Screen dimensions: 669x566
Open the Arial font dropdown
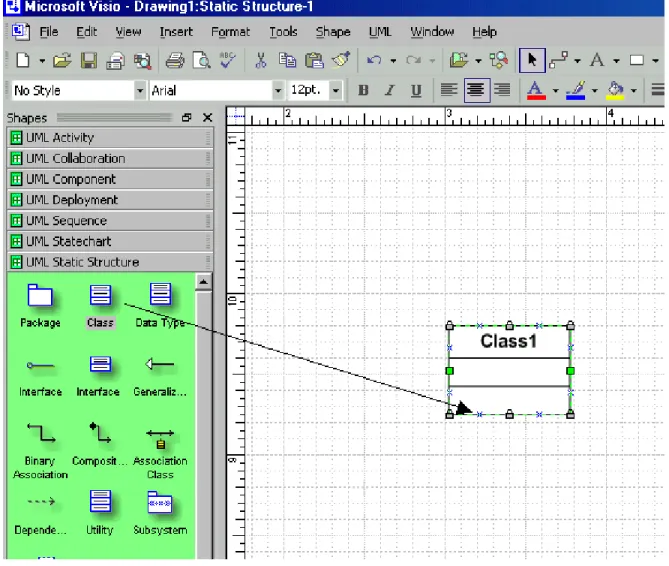[x=278, y=90]
